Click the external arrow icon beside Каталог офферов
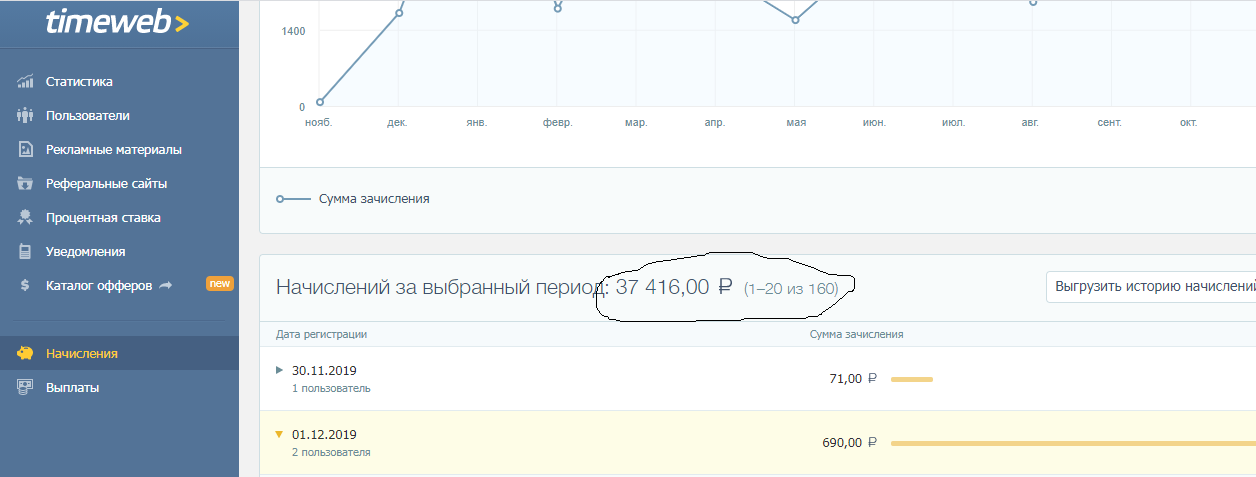Image resolution: width=1256 pixels, height=477 pixels. tap(166, 285)
